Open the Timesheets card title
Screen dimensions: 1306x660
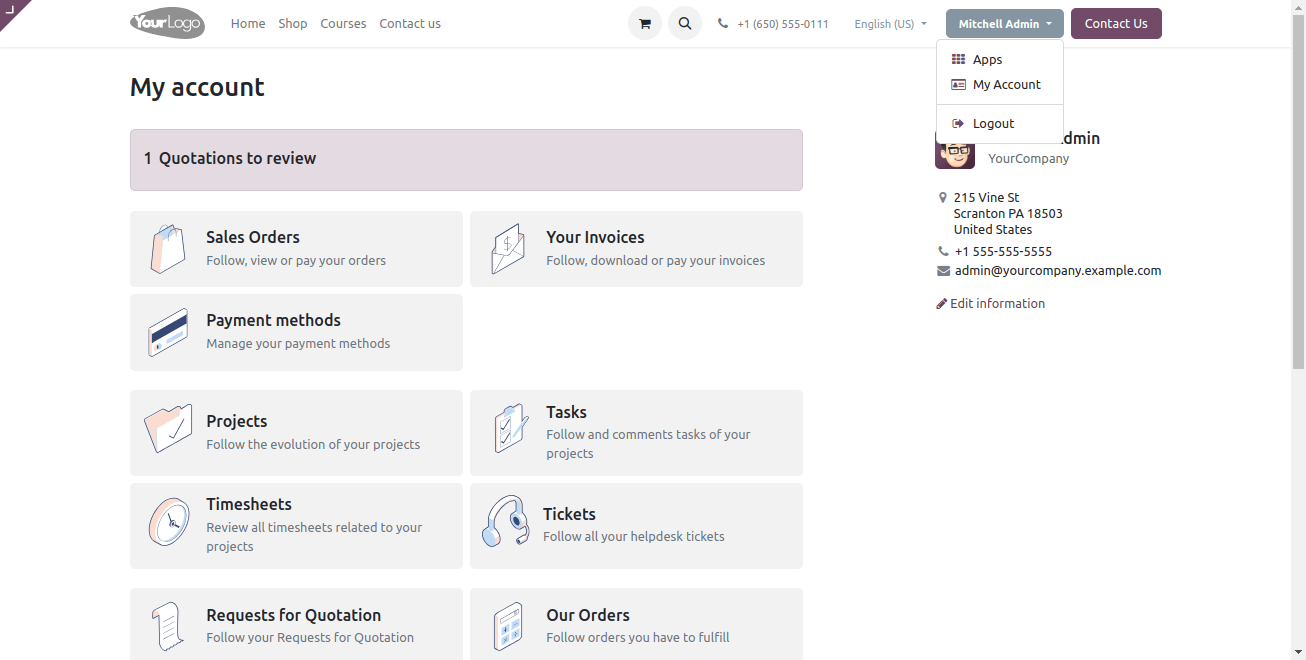249,505
